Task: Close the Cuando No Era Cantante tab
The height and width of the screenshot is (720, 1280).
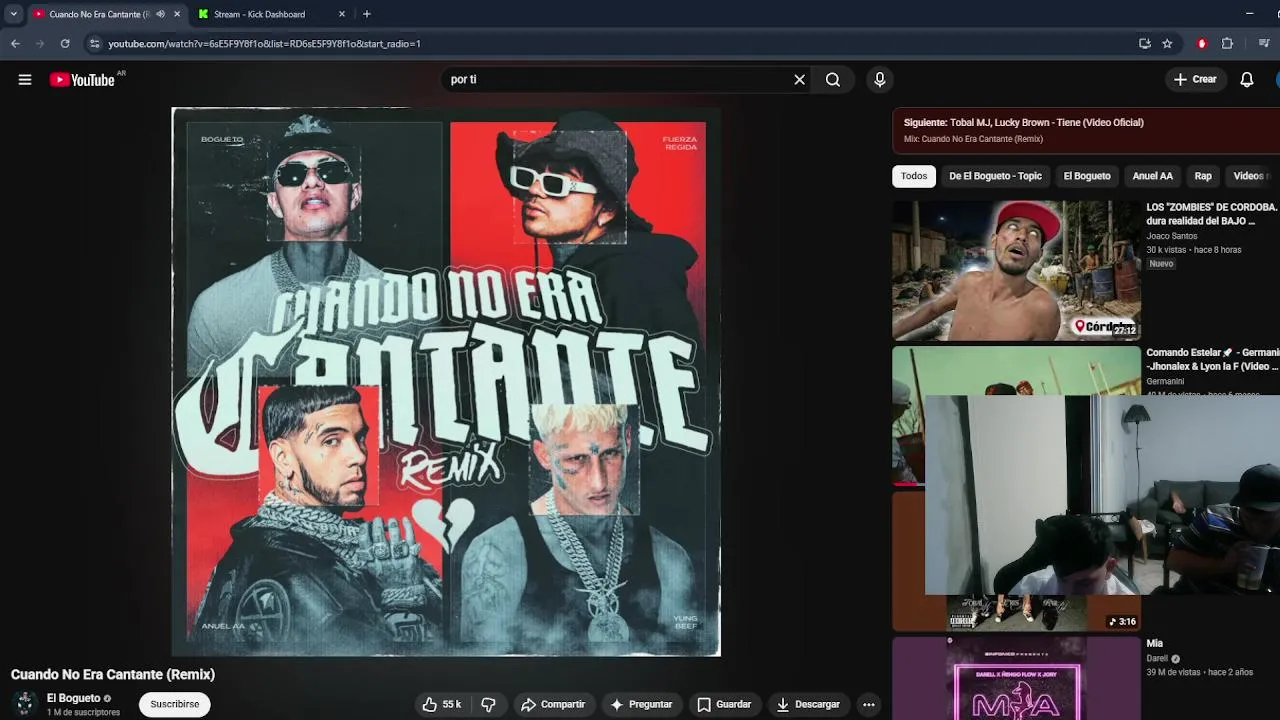Action: pyautogui.click(x=177, y=14)
